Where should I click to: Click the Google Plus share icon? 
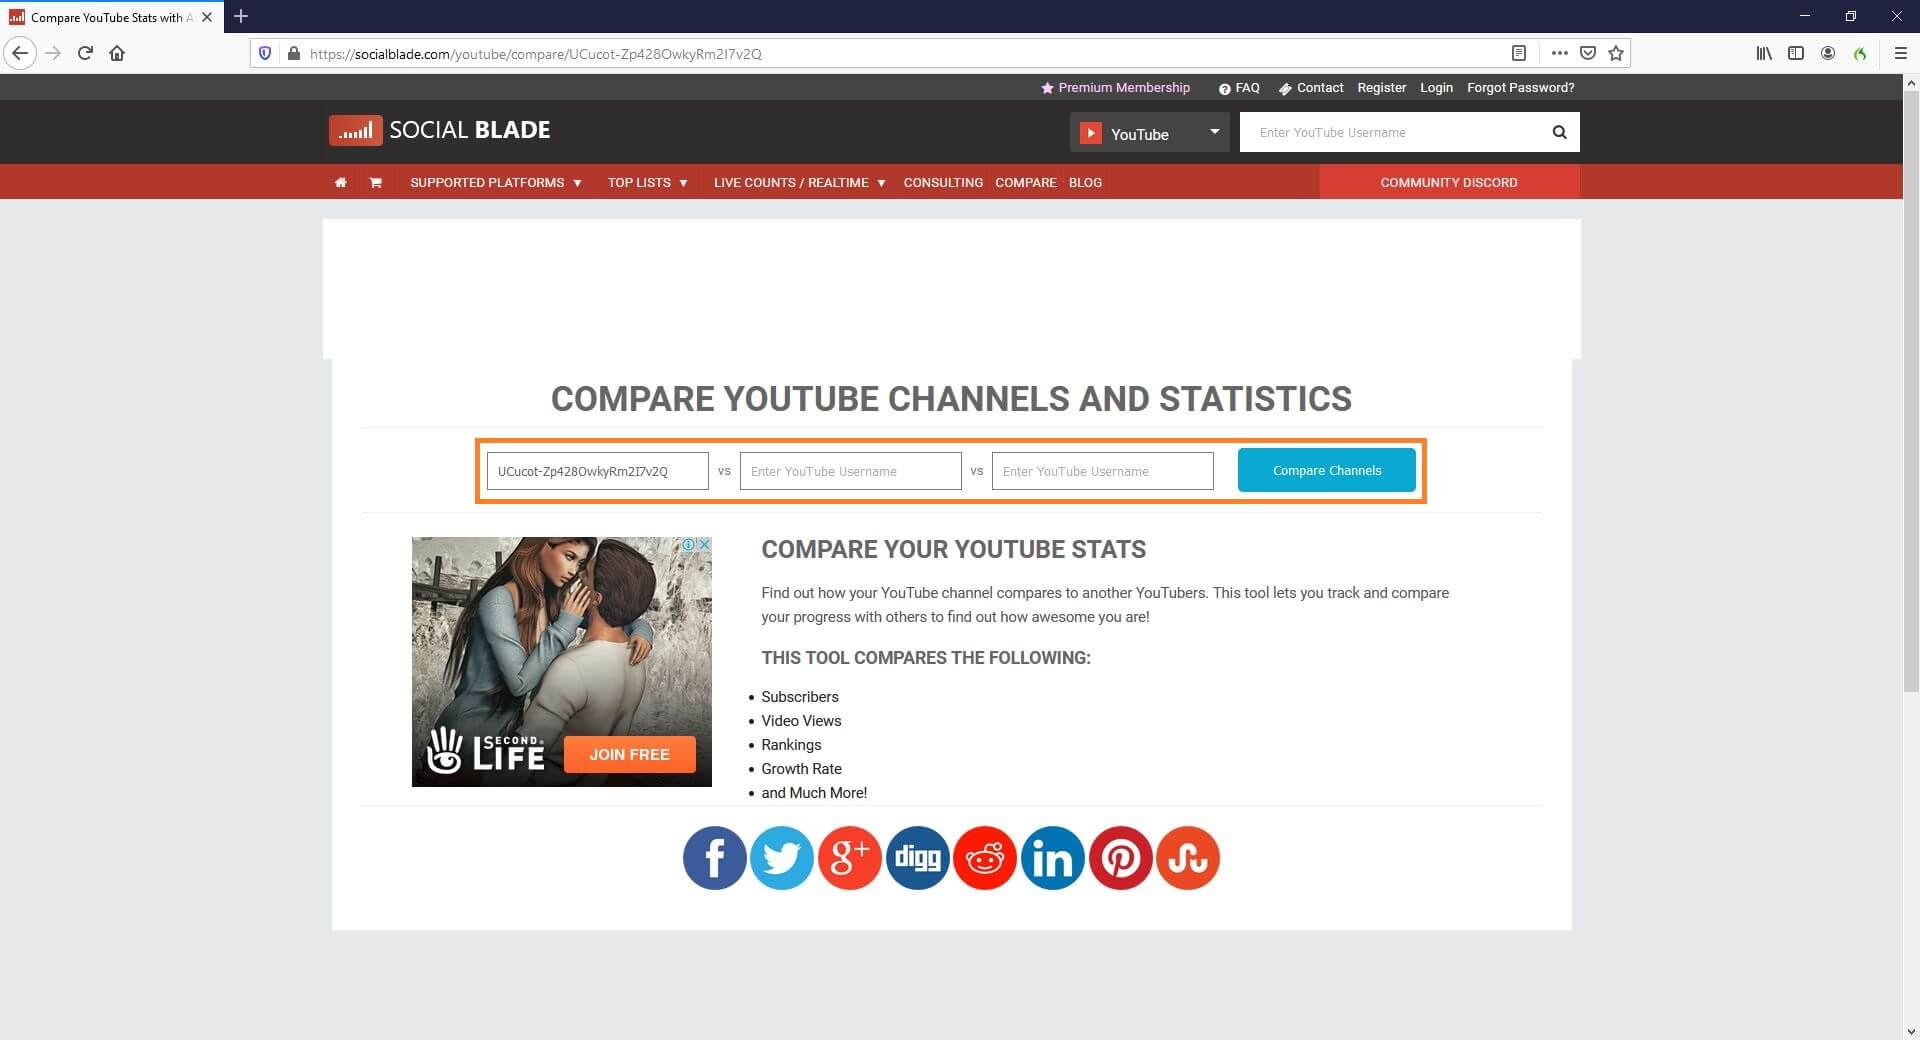pyautogui.click(x=849, y=858)
